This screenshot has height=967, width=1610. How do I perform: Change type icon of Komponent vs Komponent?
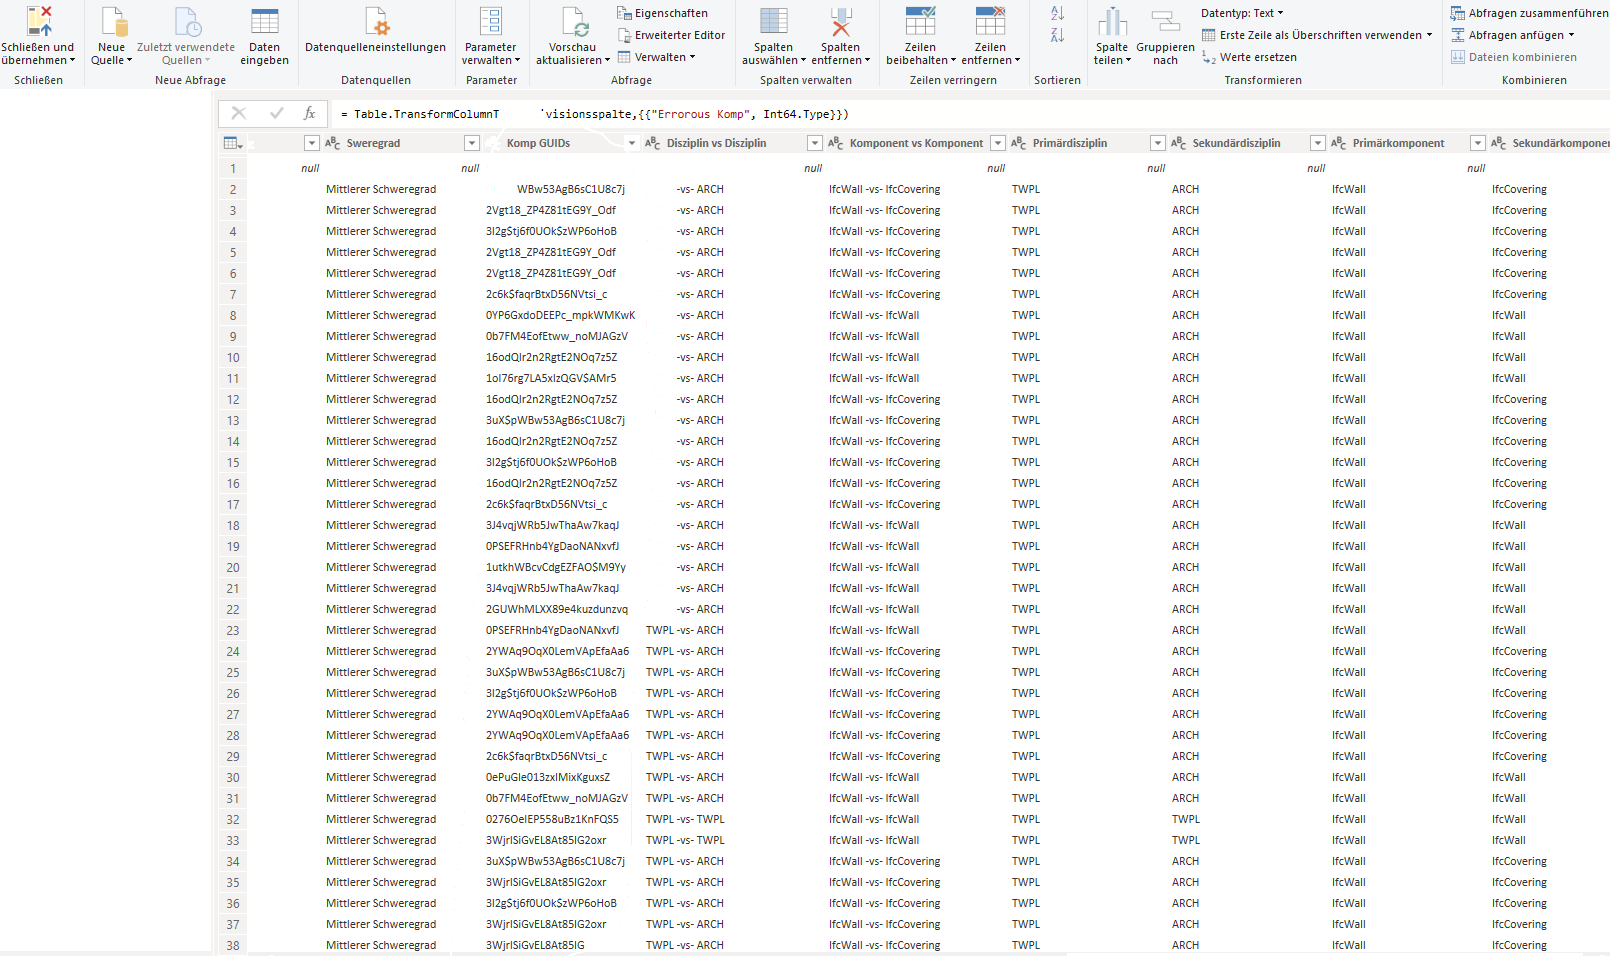pos(836,143)
